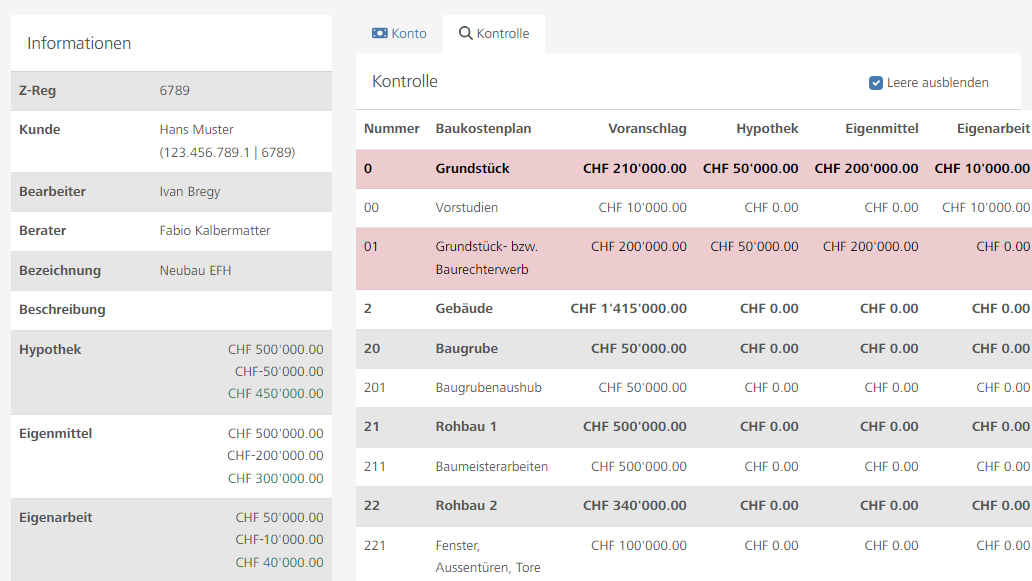Uncheck the Leere ausblenden checkbox
The height and width of the screenshot is (581, 1032).
[x=876, y=83]
